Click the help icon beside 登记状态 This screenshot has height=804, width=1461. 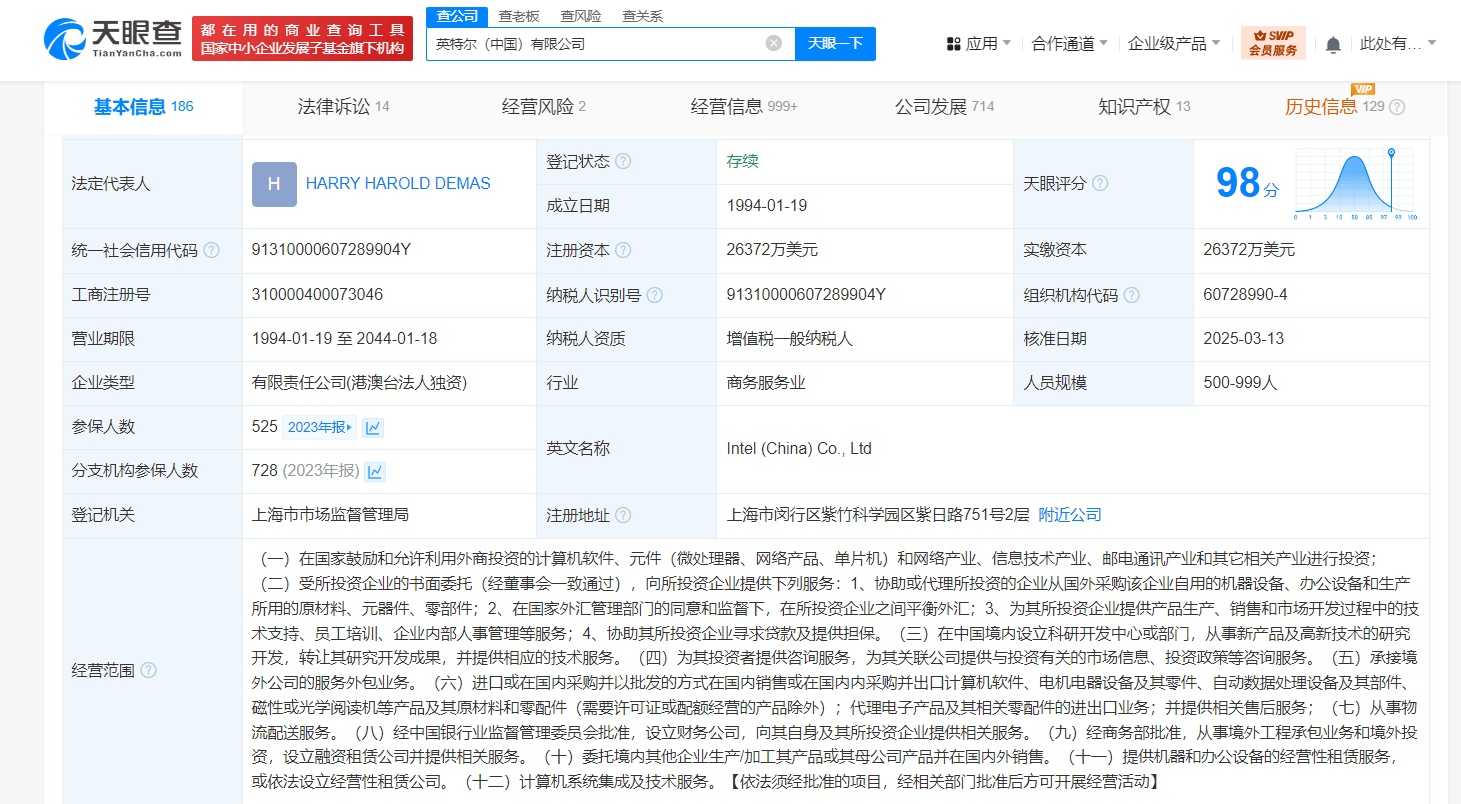(623, 161)
